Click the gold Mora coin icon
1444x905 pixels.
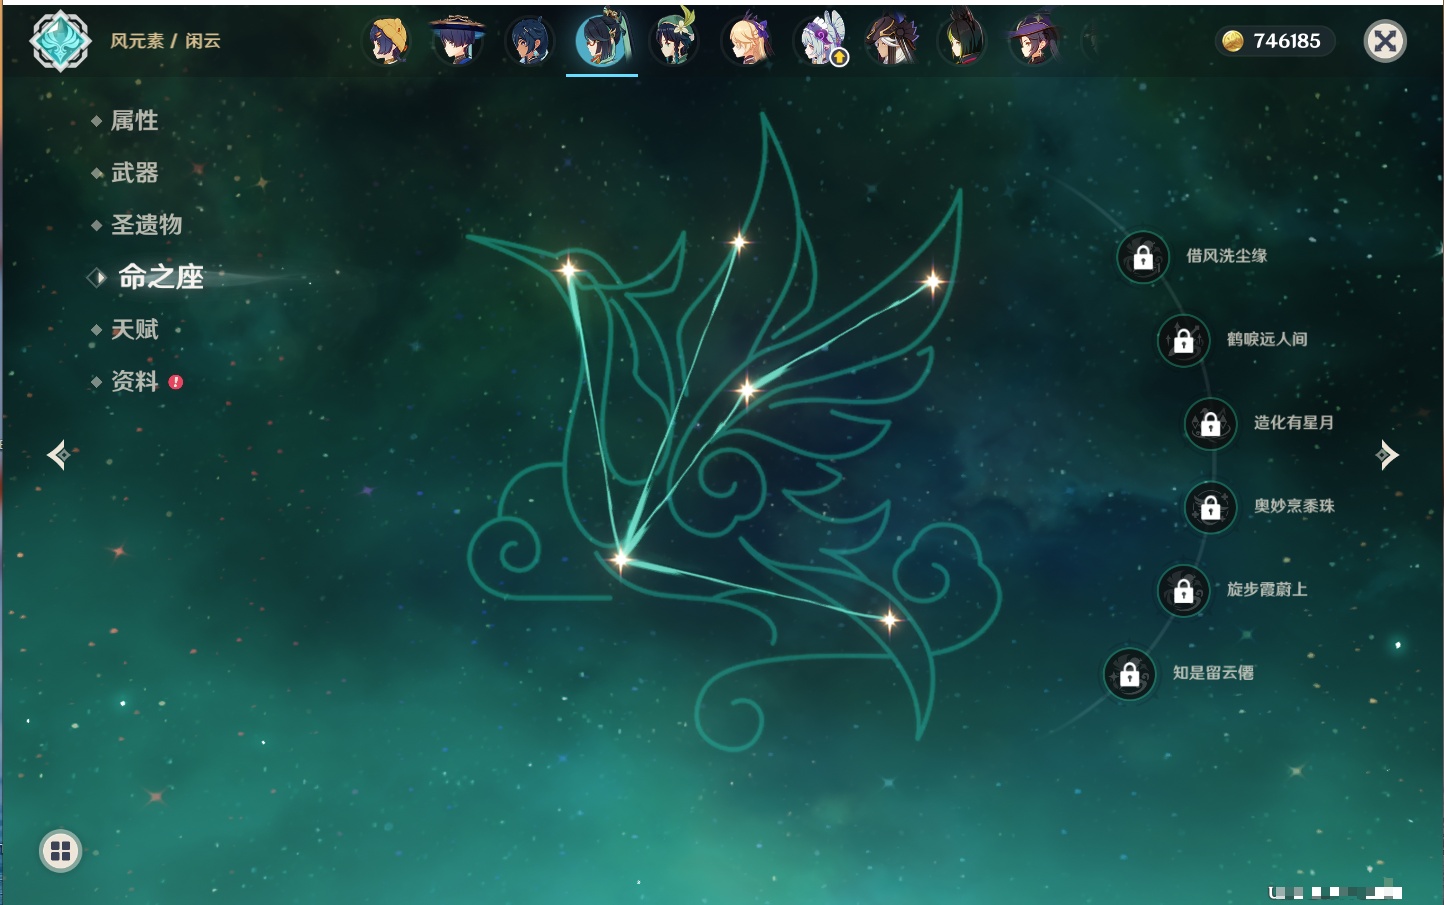coord(1233,41)
